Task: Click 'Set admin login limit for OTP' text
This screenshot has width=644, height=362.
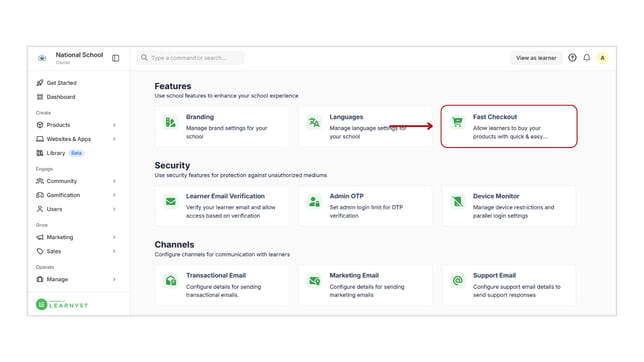Action: click(x=366, y=207)
